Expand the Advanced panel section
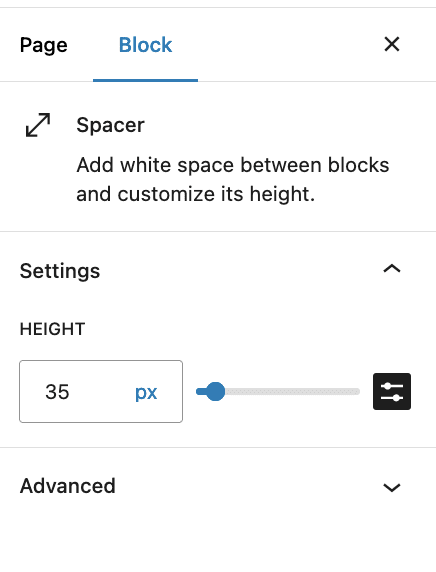Image resolution: width=436 pixels, height=572 pixels. tap(218, 486)
